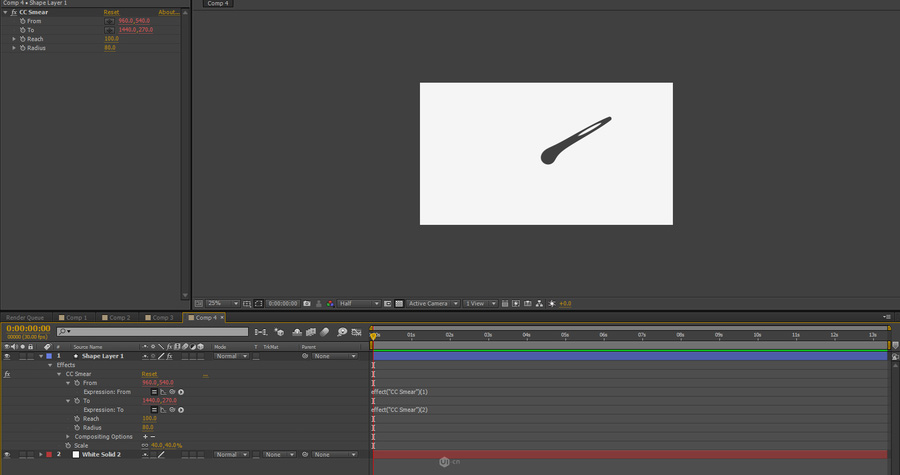Toggle visibility of the White Solid 2 layer

click(x=7, y=454)
